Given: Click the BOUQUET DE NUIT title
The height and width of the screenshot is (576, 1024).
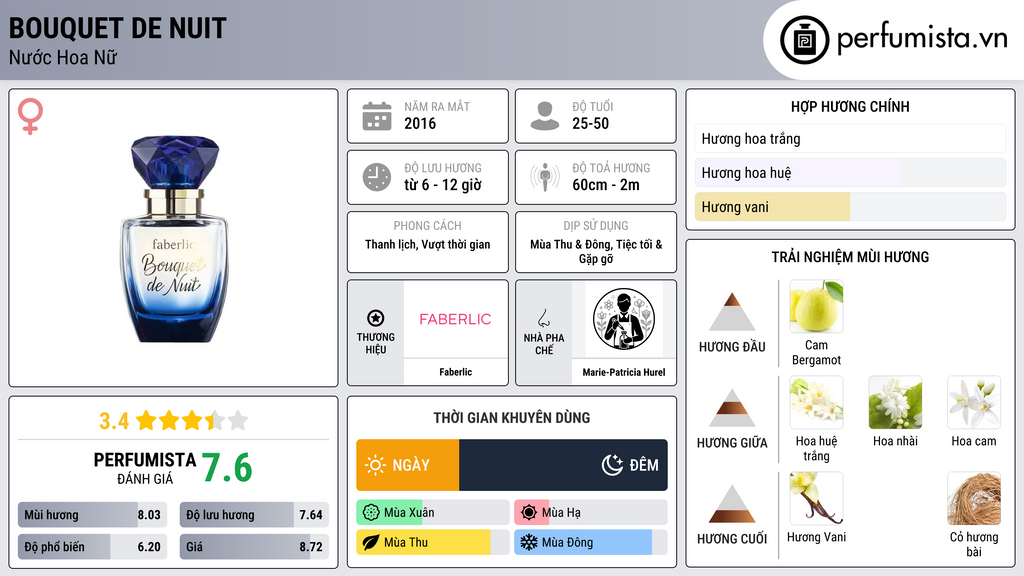Looking at the screenshot, I should [x=118, y=29].
